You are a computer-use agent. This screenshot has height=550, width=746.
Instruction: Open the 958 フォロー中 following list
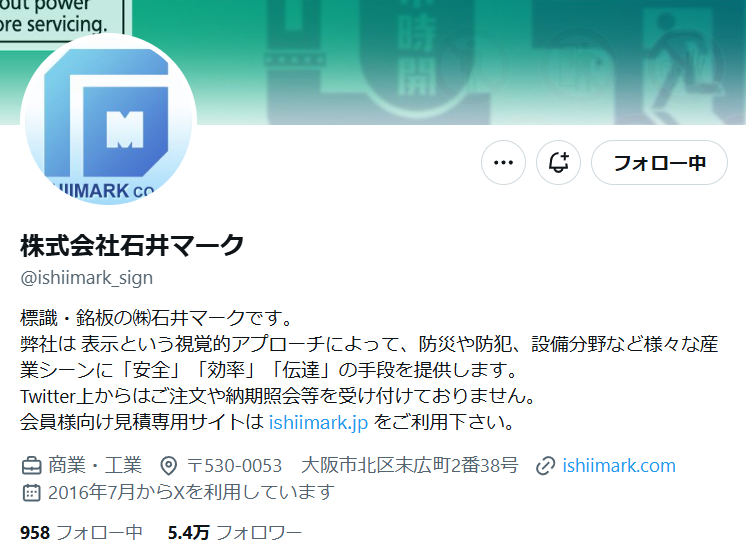tap(81, 533)
